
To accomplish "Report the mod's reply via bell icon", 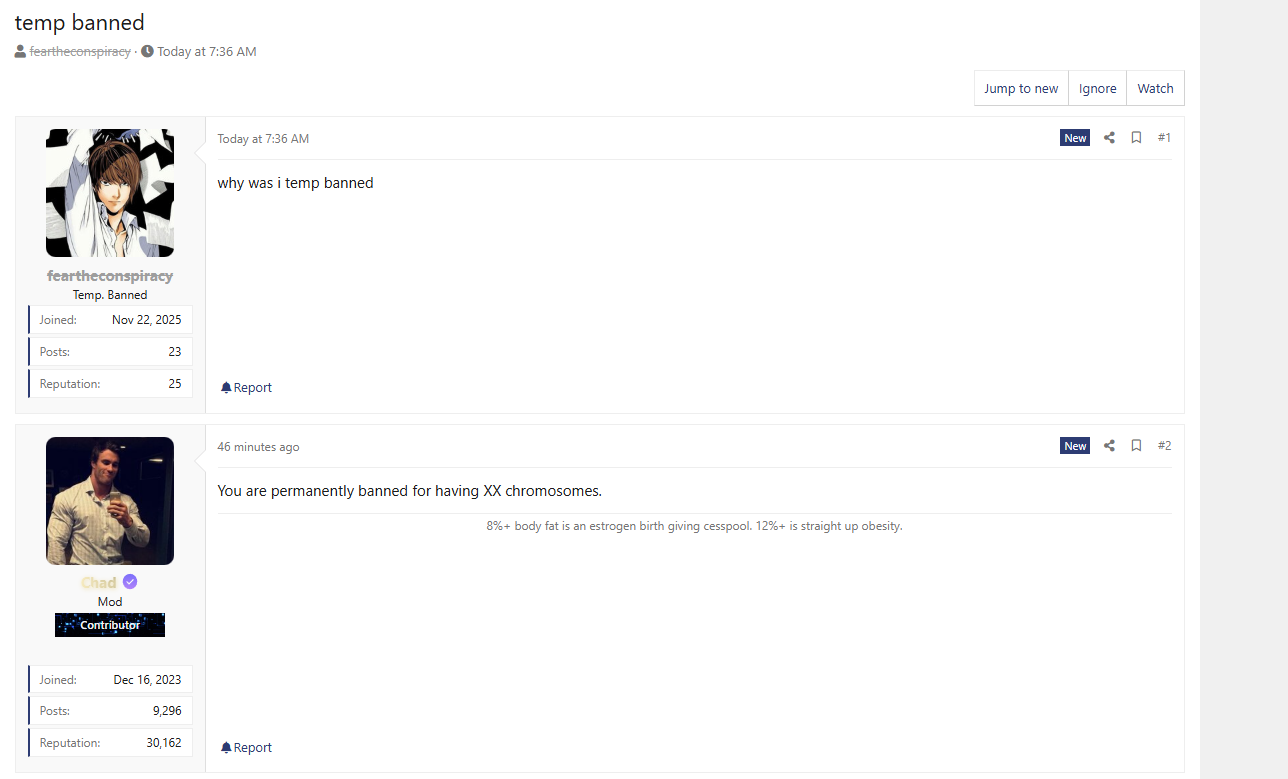I will pyautogui.click(x=226, y=747).
